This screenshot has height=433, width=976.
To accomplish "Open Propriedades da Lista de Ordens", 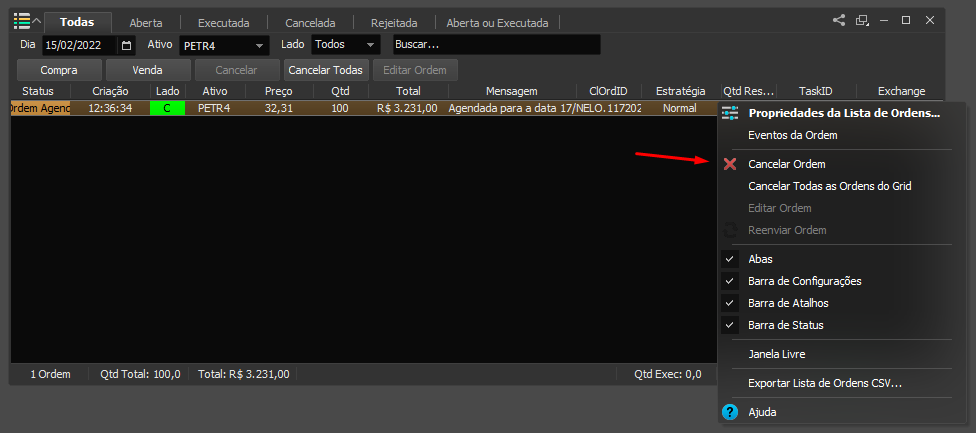I will [843, 113].
